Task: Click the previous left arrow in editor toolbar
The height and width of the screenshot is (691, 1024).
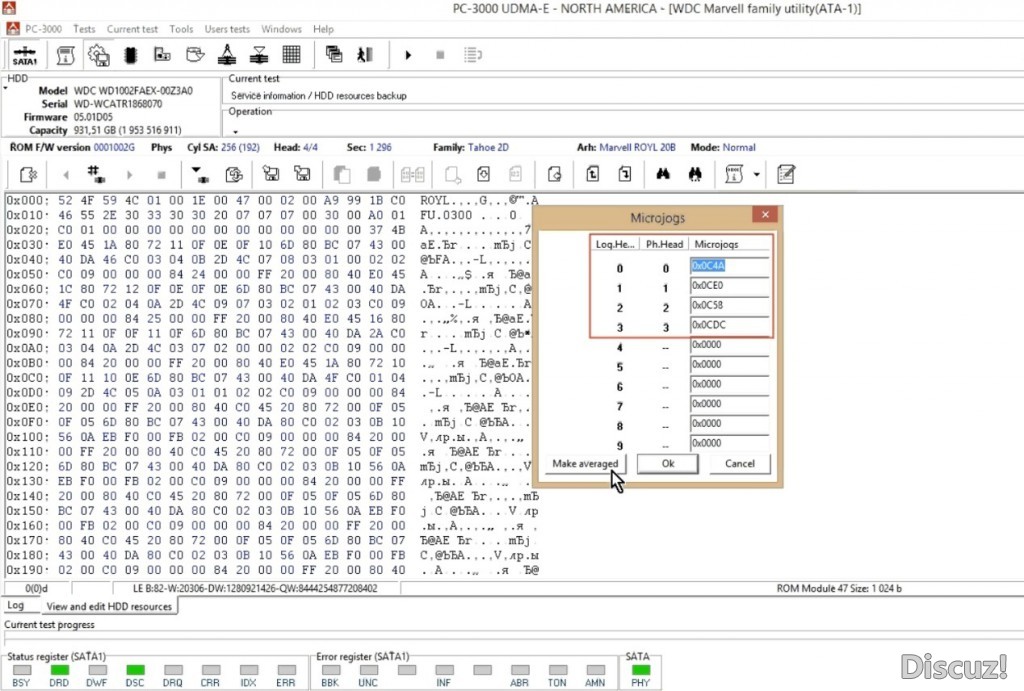Action: click(65, 175)
